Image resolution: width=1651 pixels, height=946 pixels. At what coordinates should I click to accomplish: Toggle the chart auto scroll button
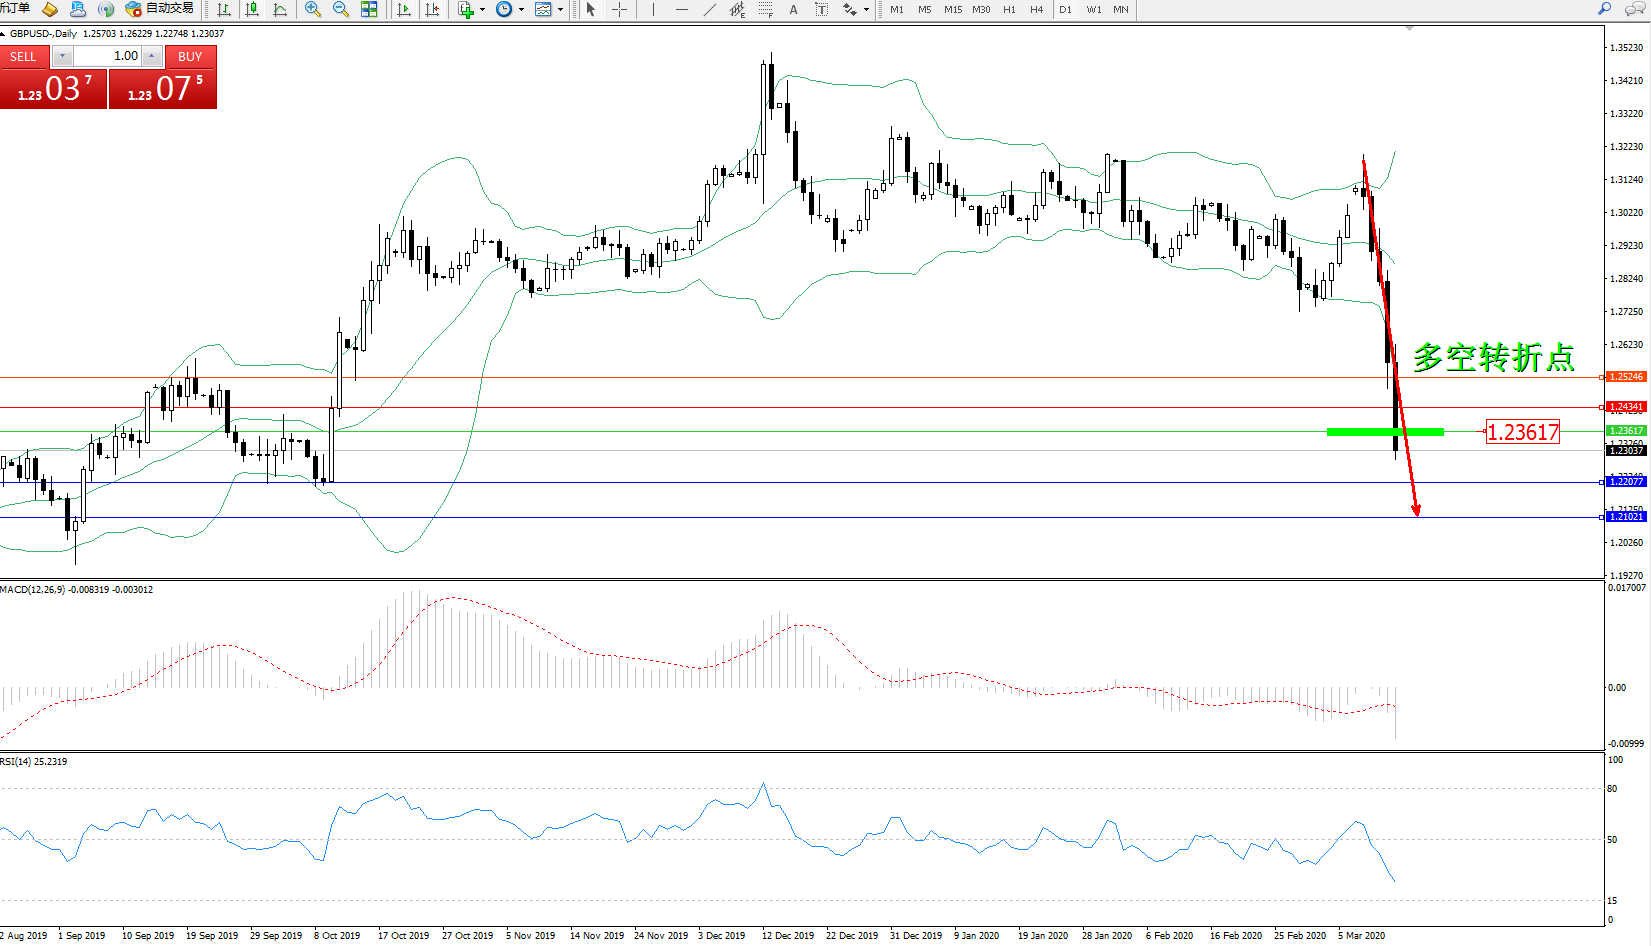click(404, 9)
